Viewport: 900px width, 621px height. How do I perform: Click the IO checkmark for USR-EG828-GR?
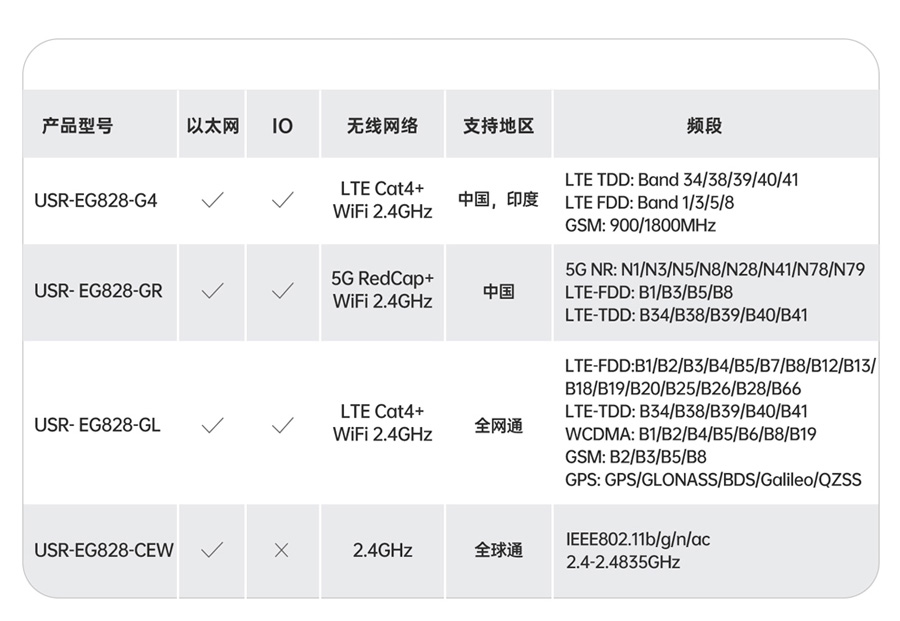pyautogui.click(x=283, y=291)
